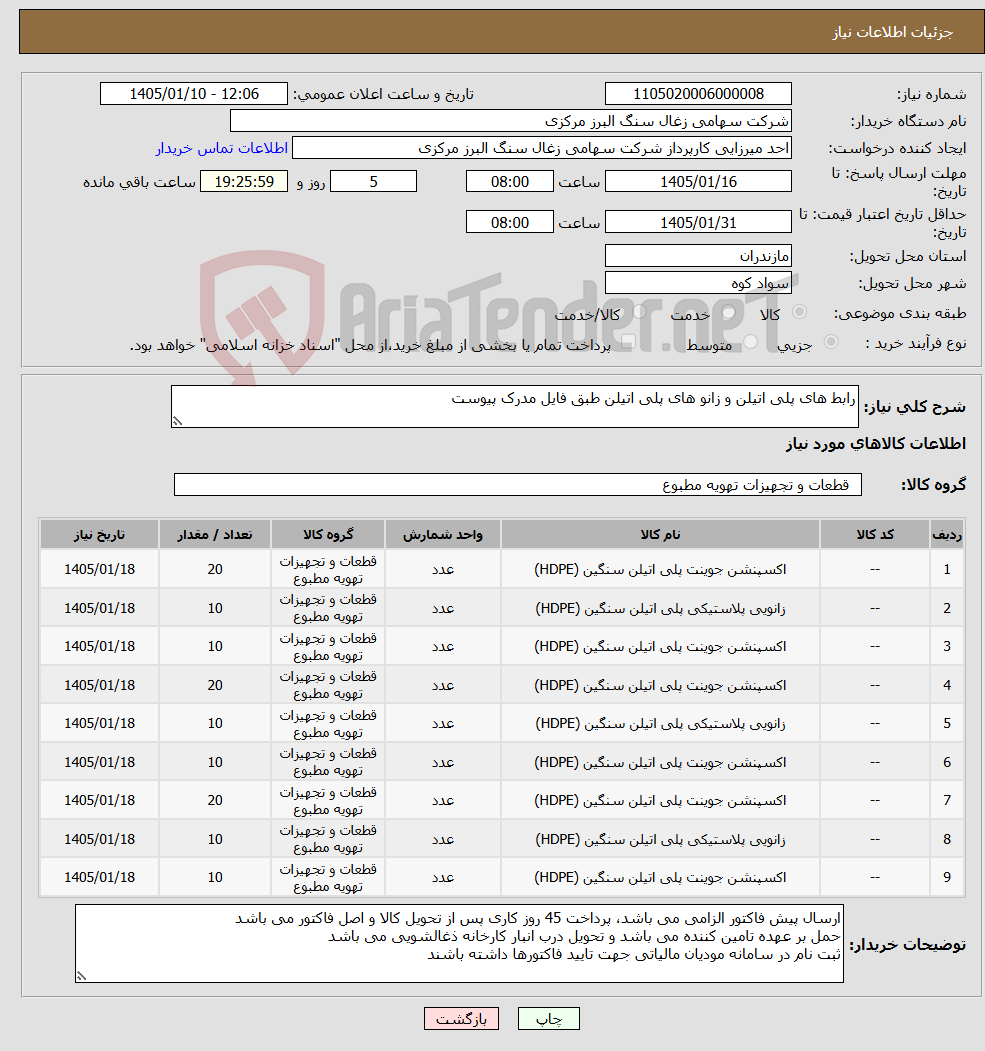Click the goods group field قطعات و تجهیزات تهویه مطبوع
985x1051 pixels.
pyautogui.click(x=518, y=485)
